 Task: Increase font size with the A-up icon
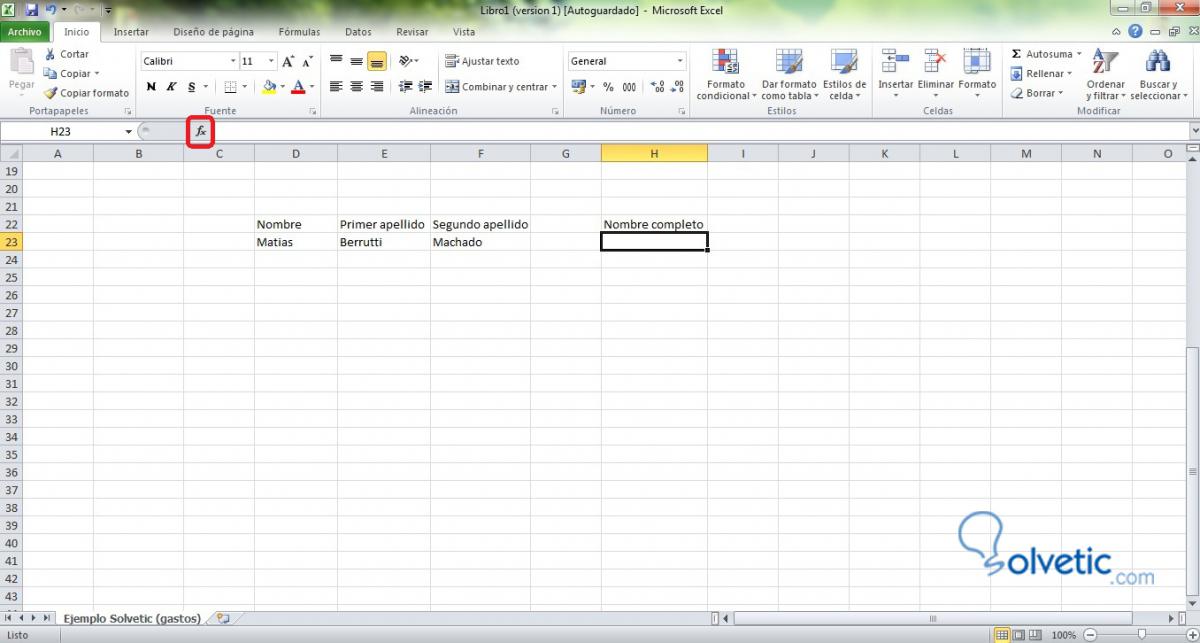pyautogui.click(x=289, y=61)
